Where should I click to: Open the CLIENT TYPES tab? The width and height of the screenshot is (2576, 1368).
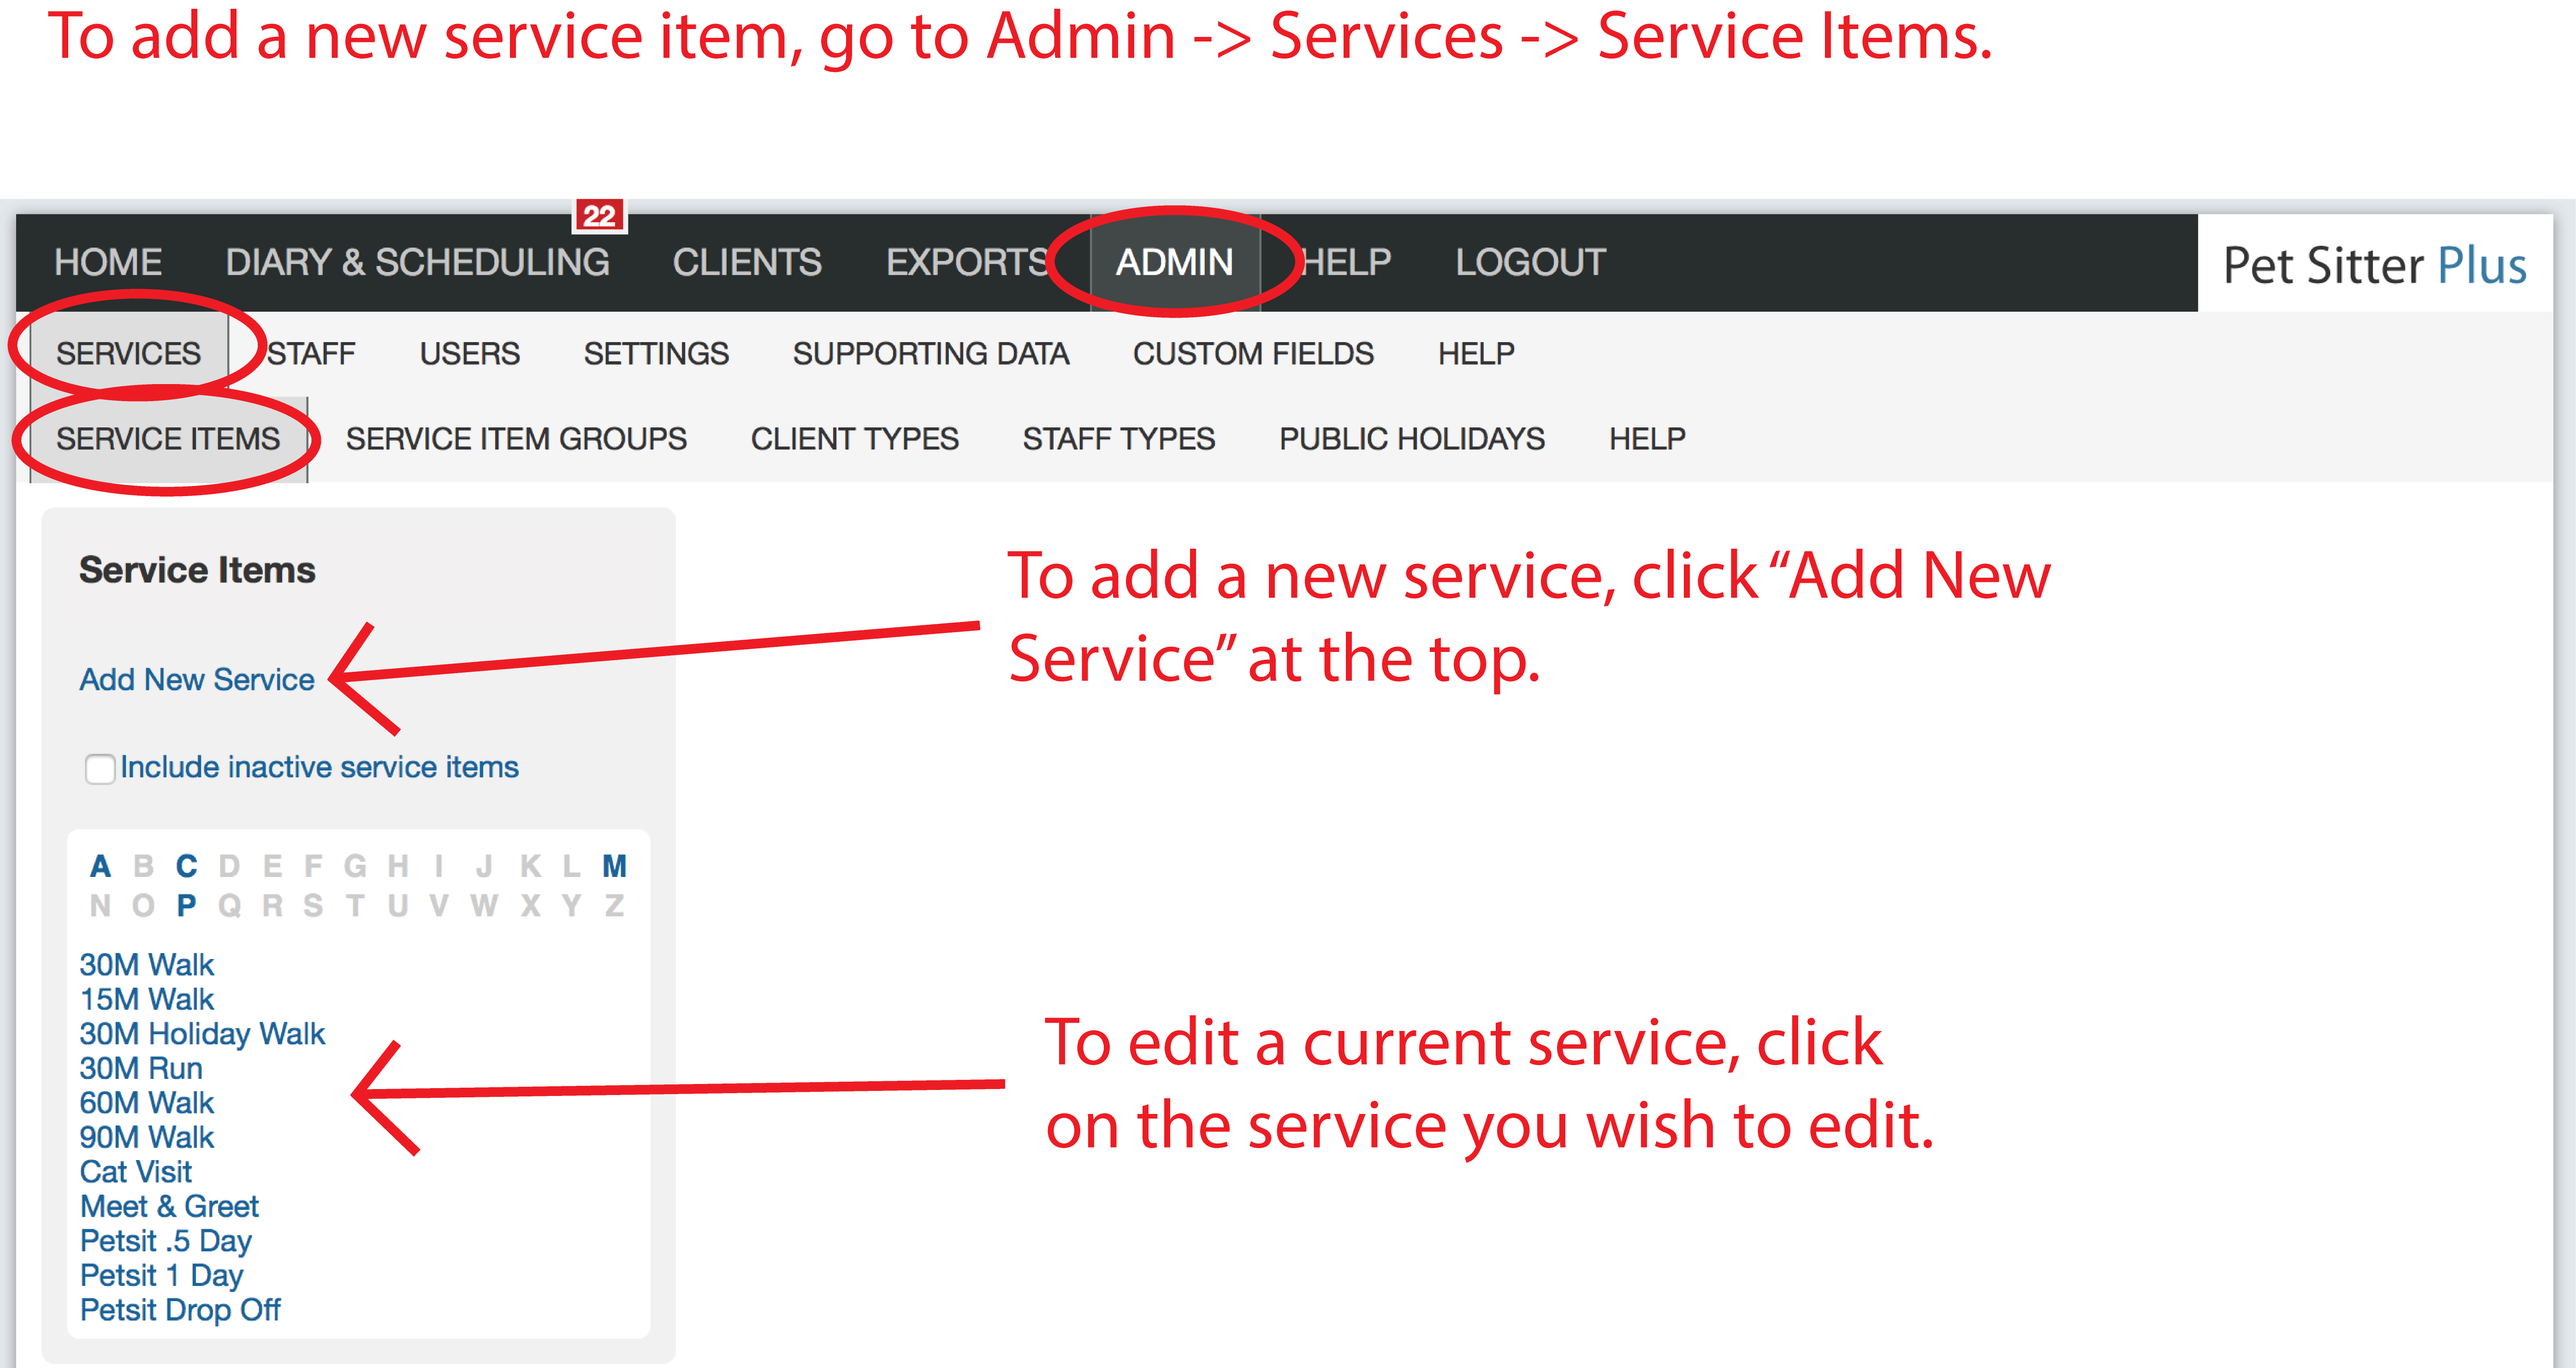(855, 439)
